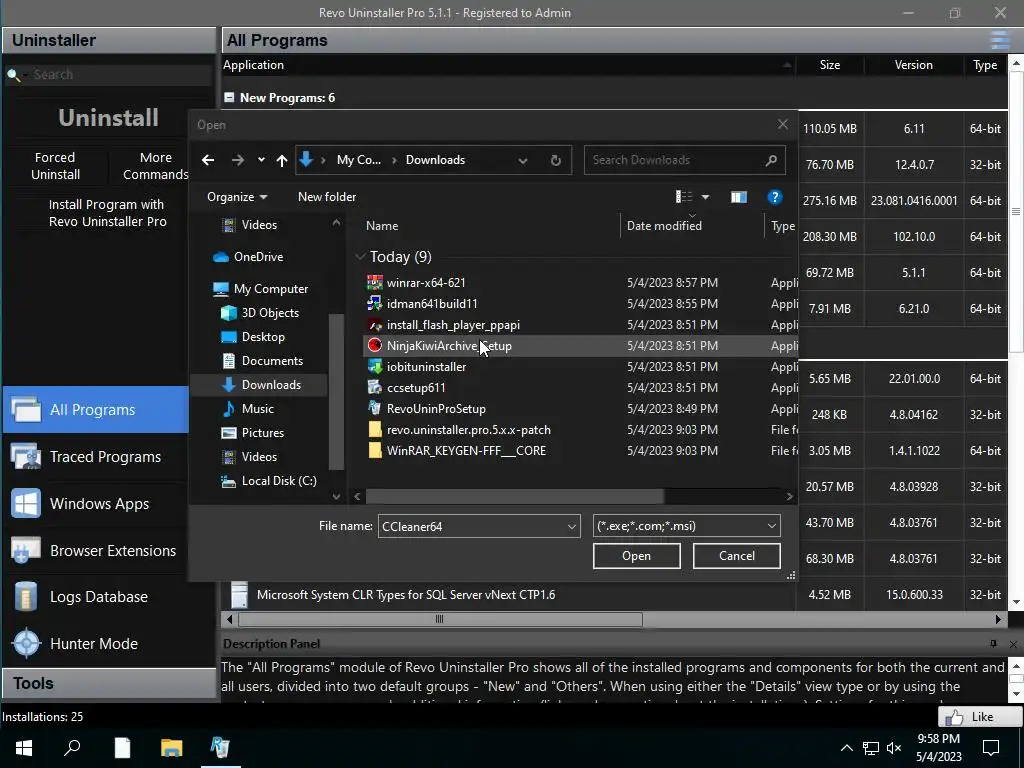Click the New folder button
Viewport: 1024px width, 768px height.
coord(327,197)
